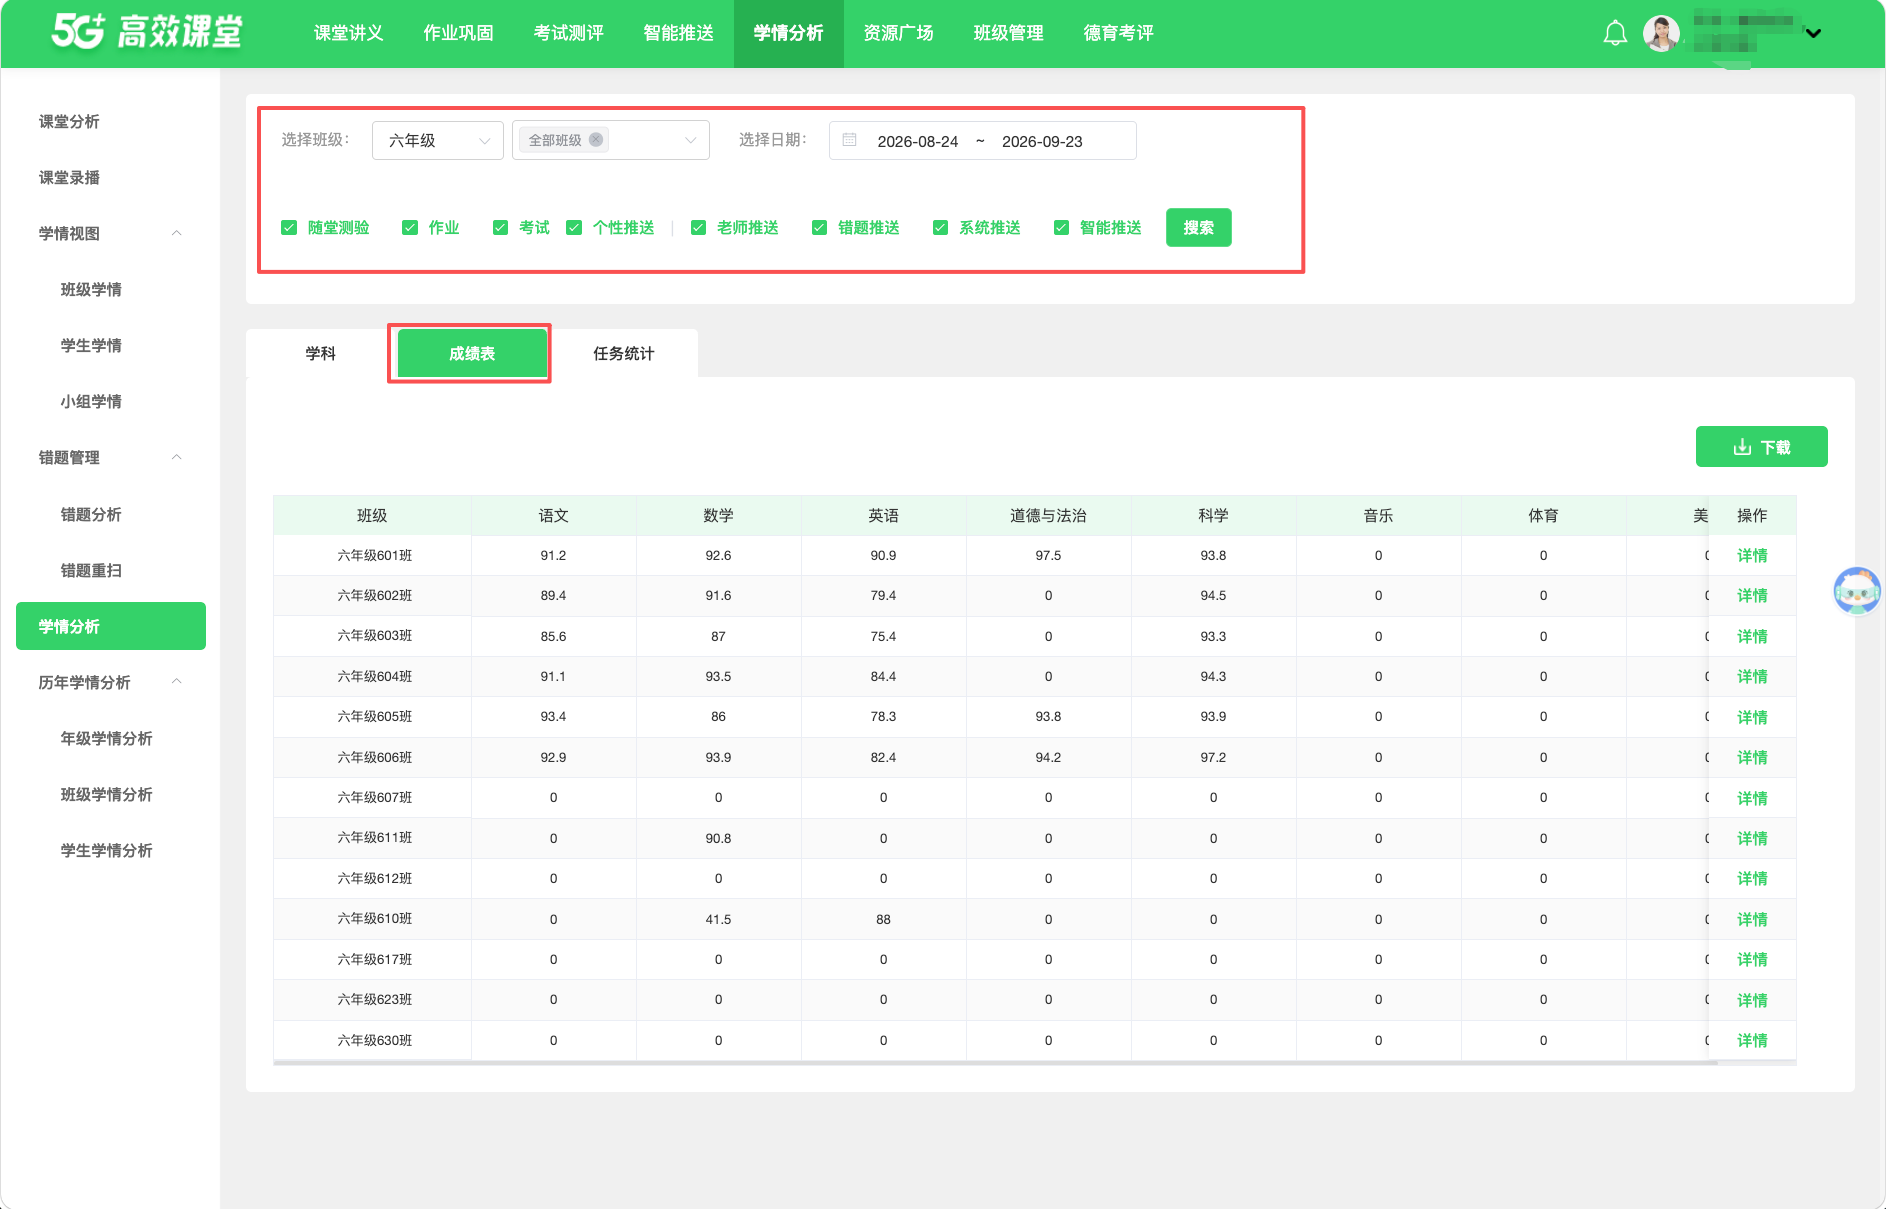Viewport: 1886px width, 1209px height.
Task: Collapse the 历年学情分析 sidebar group
Action: pos(177,682)
